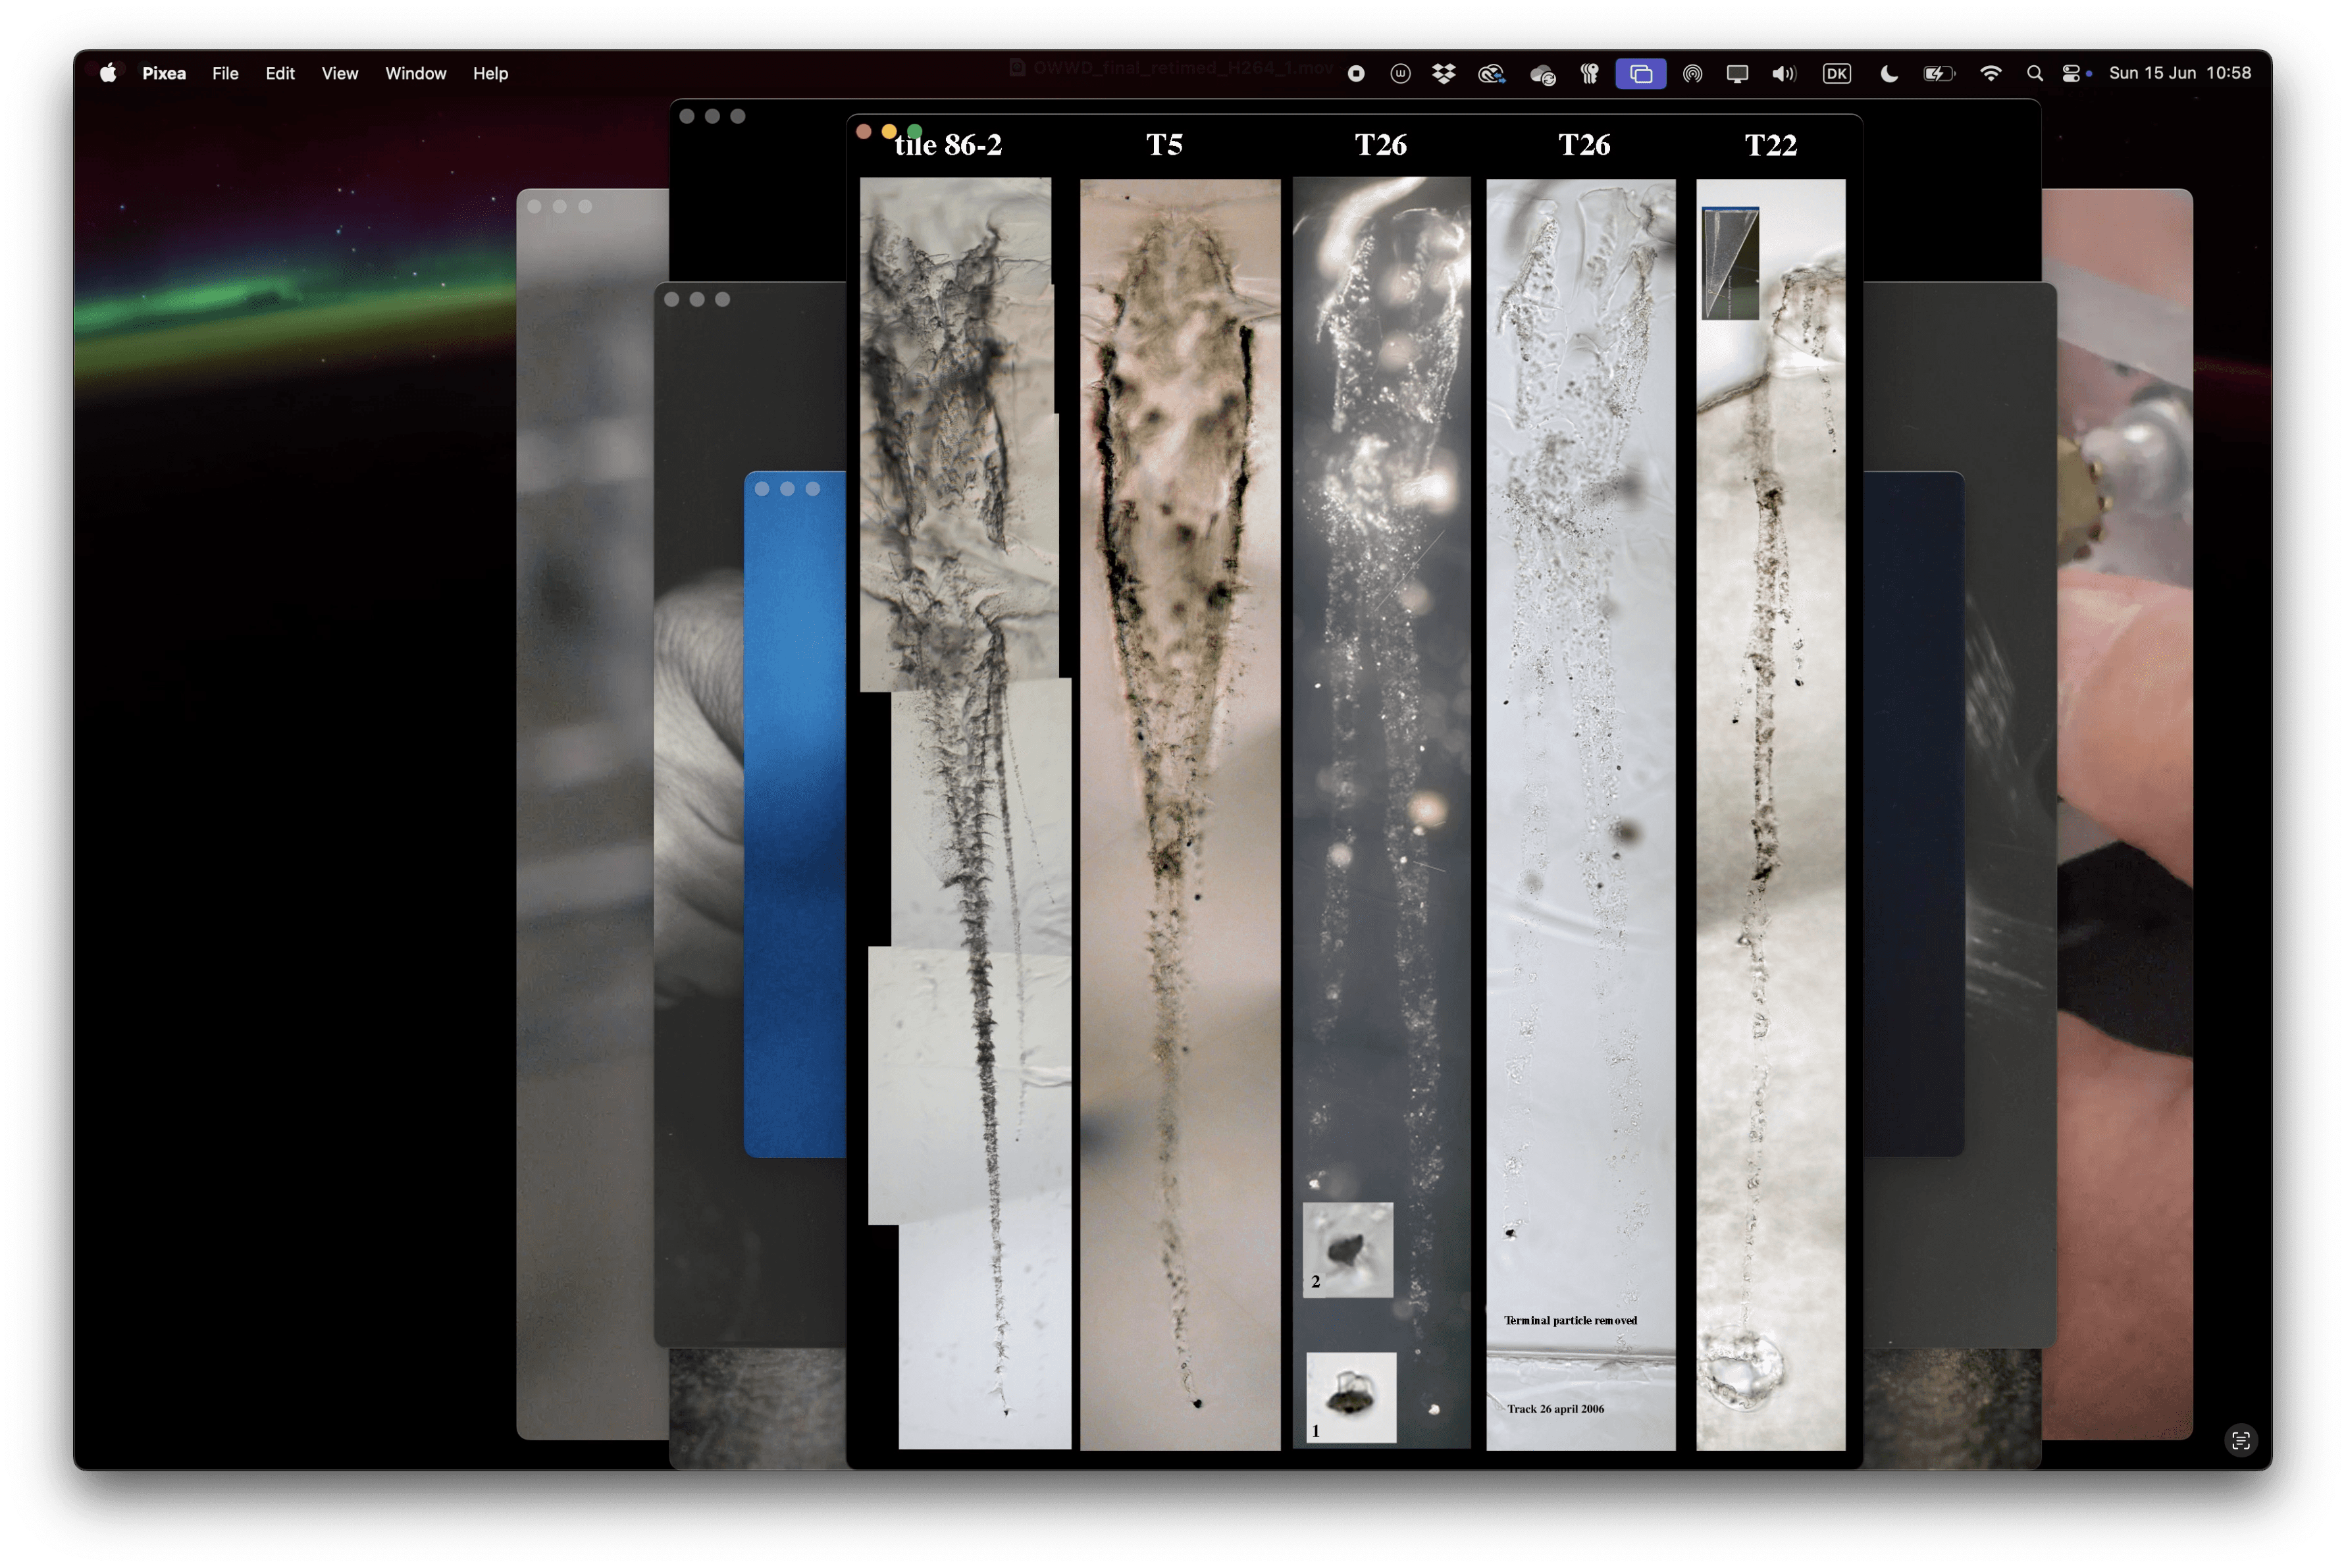Open the sound volume menu bar icon

(1783, 73)
